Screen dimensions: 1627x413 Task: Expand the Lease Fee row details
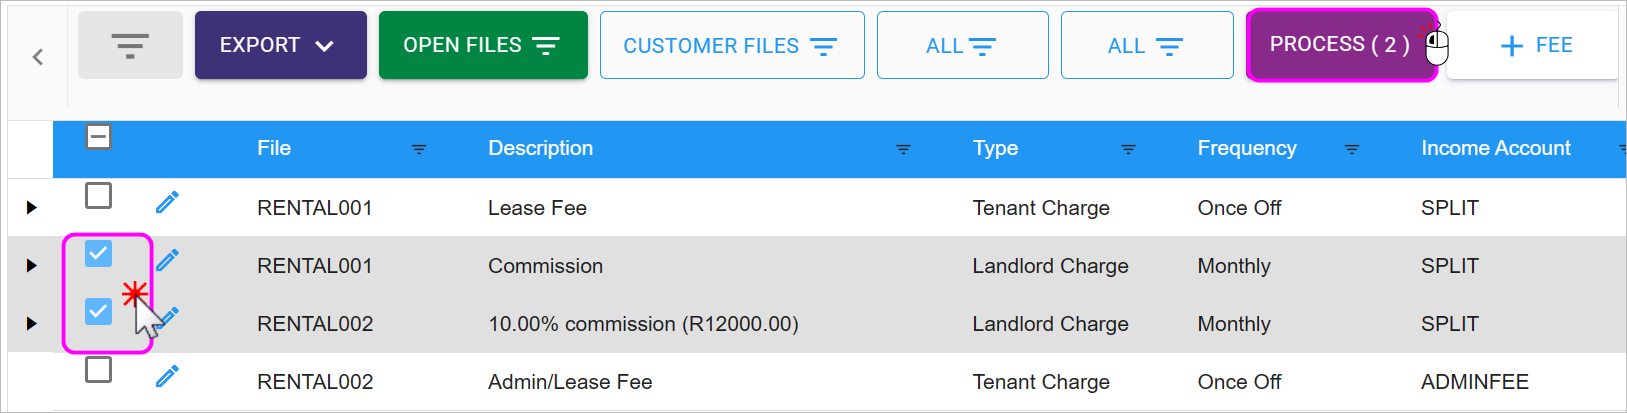pos(32,208)
